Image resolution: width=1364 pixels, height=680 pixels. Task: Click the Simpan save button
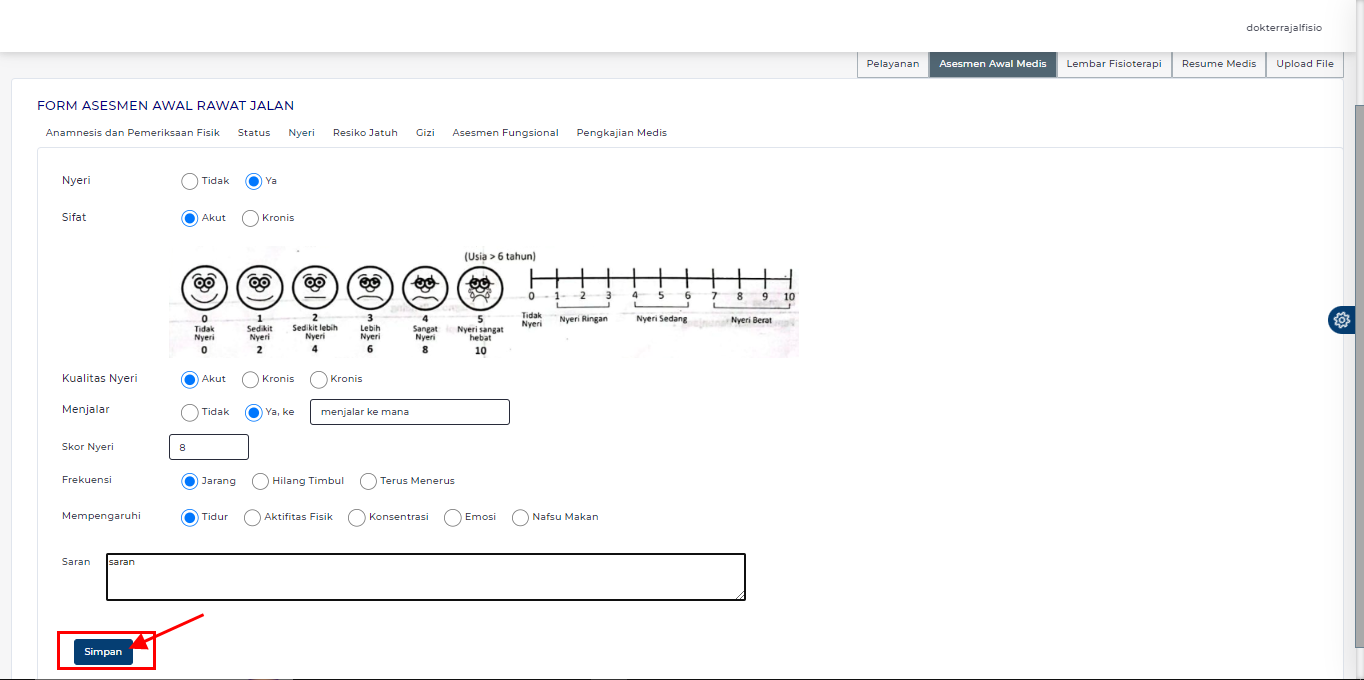click(x=103, y=651)
